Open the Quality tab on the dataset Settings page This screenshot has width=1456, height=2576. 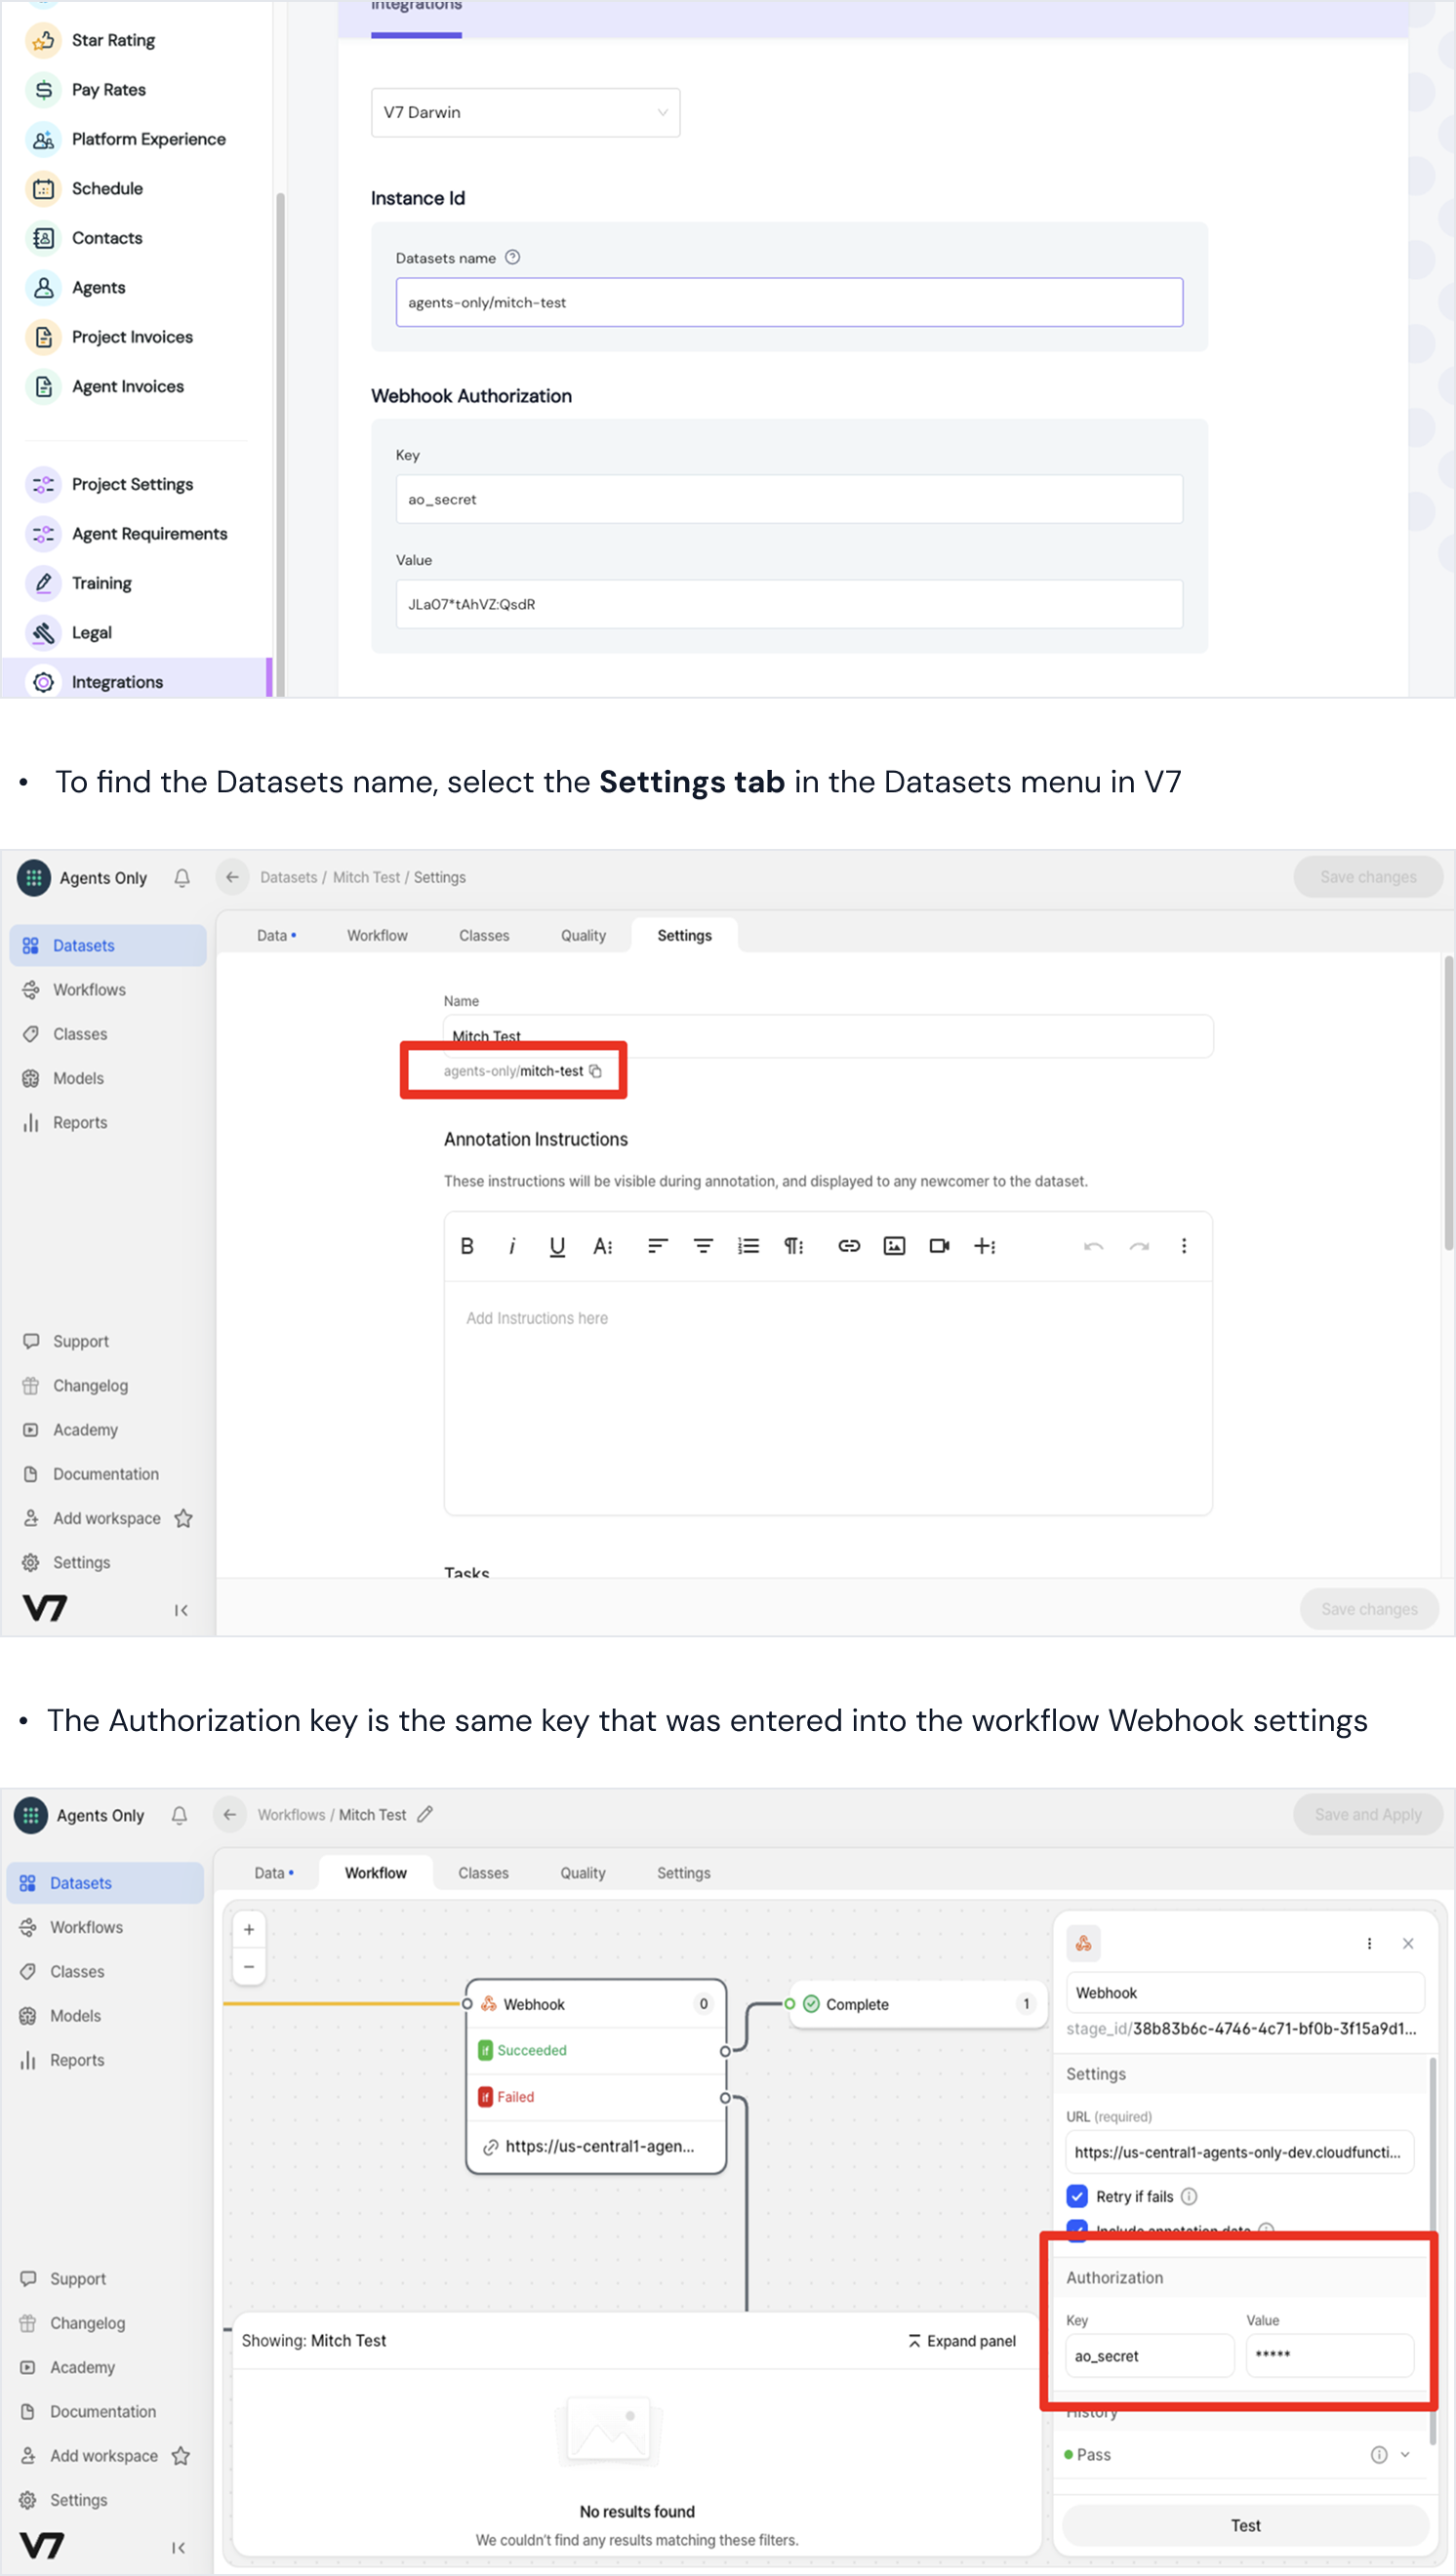tap(583, 935)
